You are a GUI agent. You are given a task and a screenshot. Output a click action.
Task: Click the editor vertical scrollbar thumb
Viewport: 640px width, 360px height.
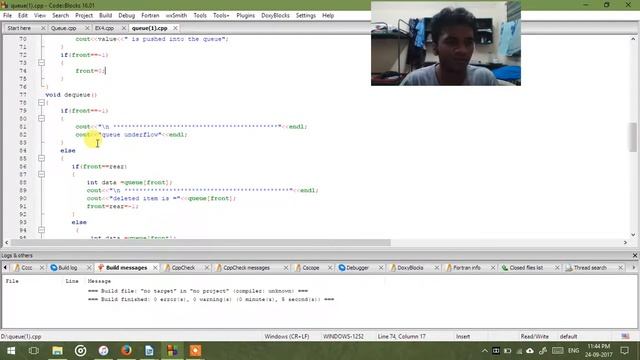click(x=633, y=137)
